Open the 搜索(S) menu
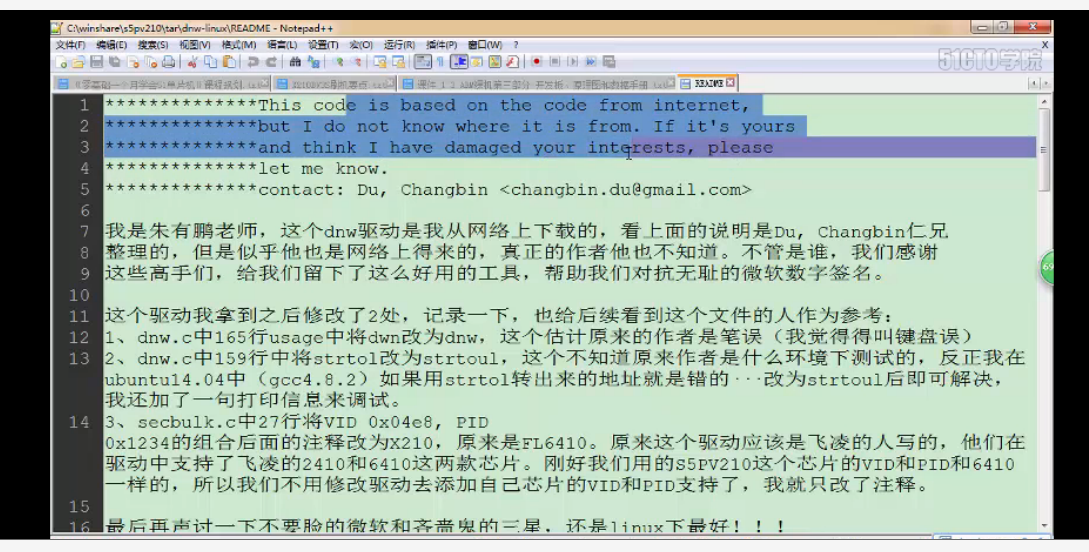This screenshot has width=1089, height=552. point(153,44)
